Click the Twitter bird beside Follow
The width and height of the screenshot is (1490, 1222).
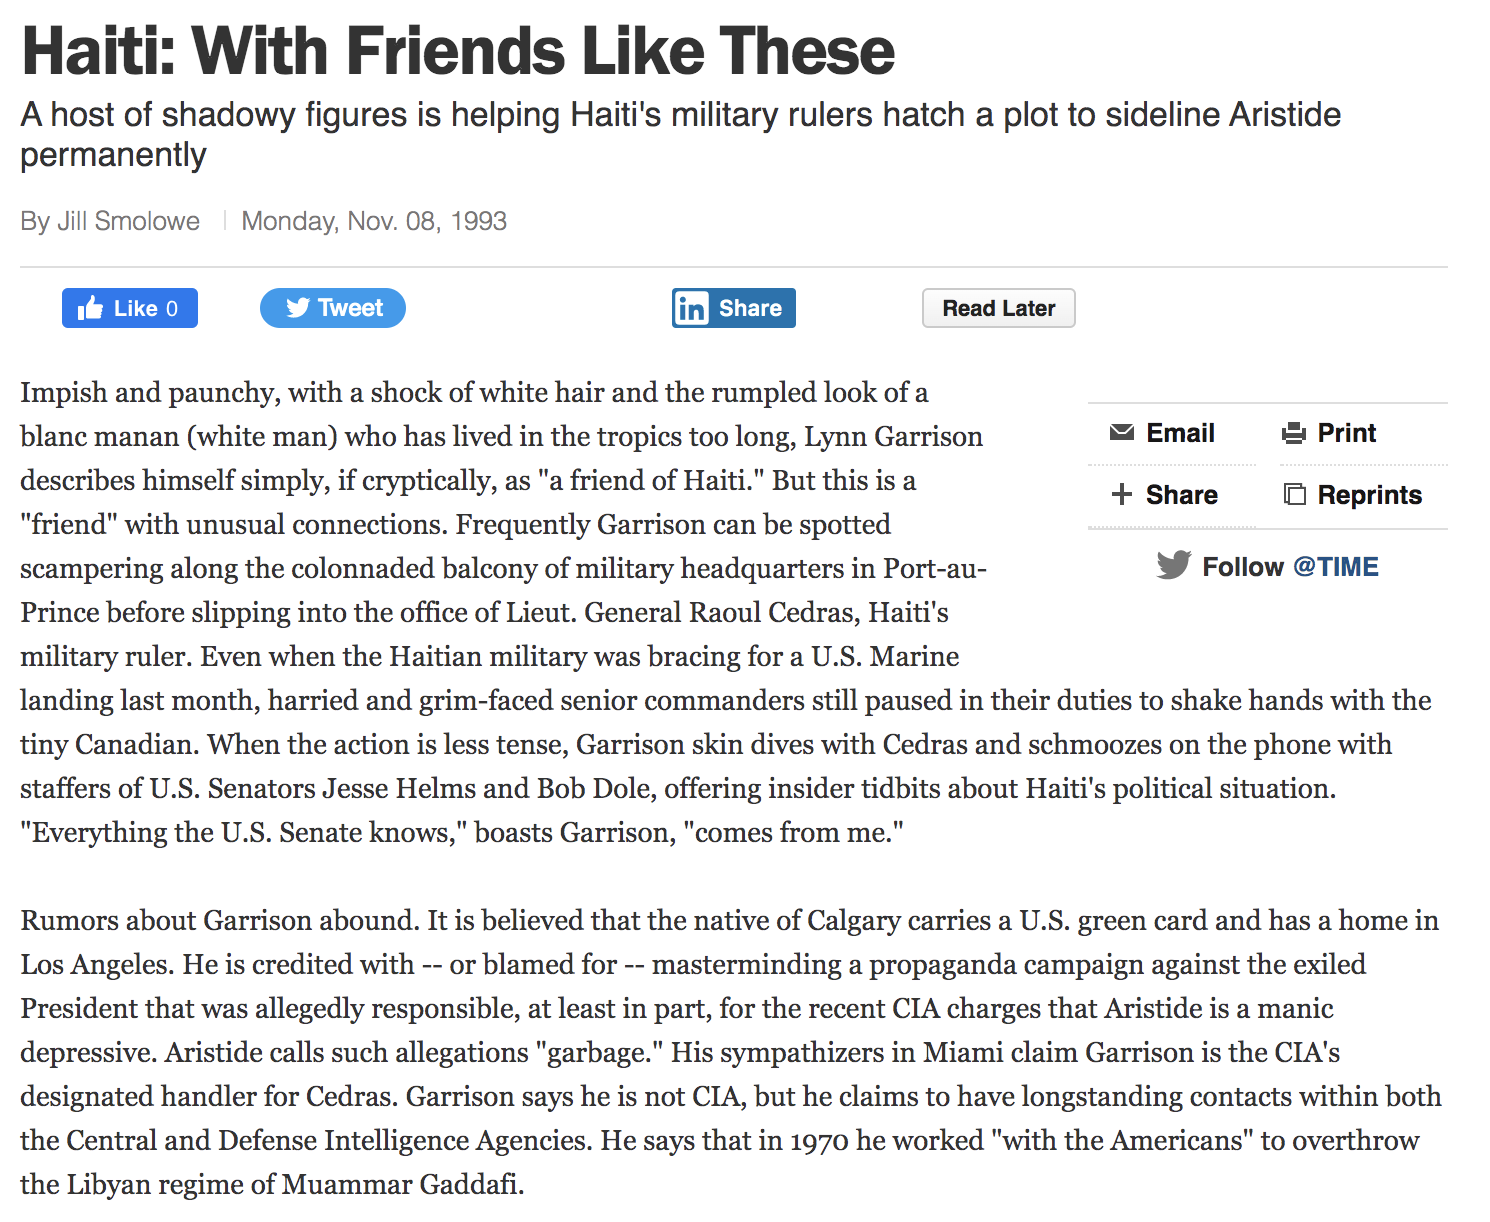[1174, 565]
